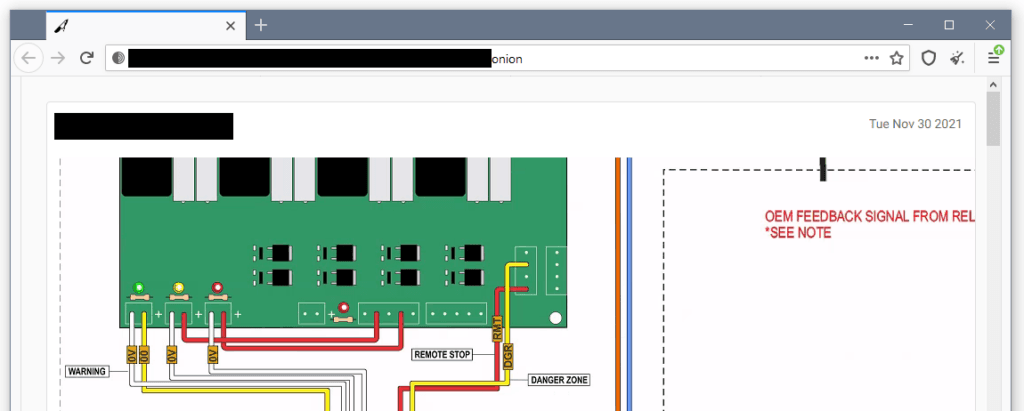Viewport: 1024px width, 411px height.
Task: Click the REMOTE STOP label in diagram
Action: tap(441, 354)
